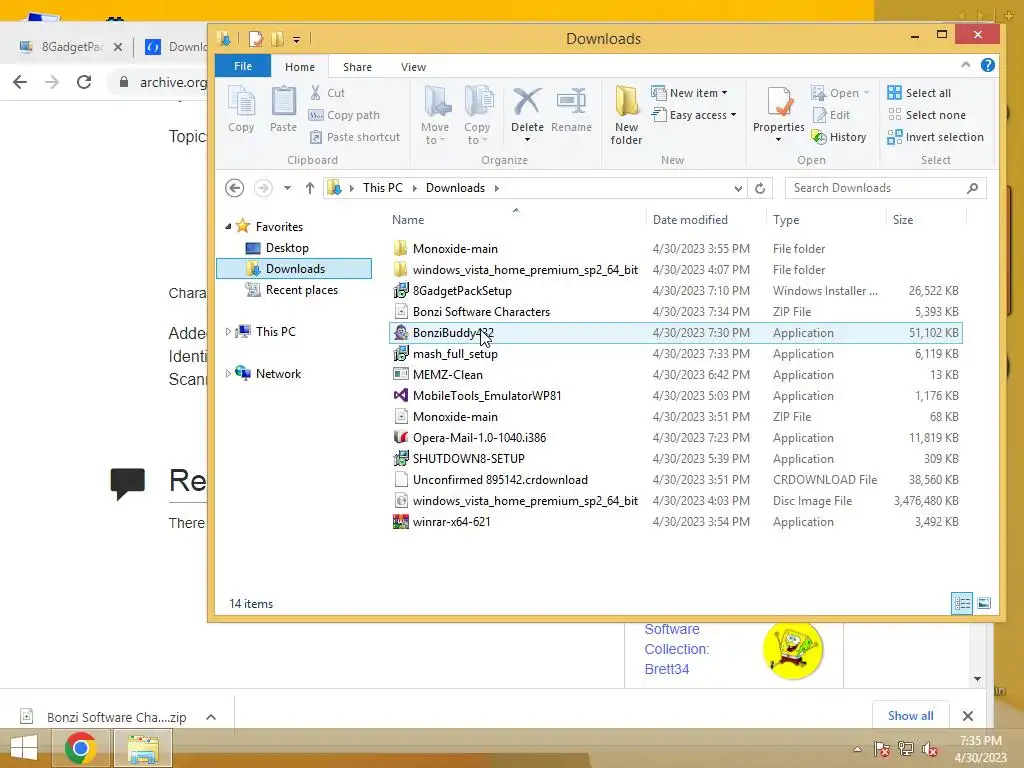Switch to the View ribbon tab
This screenshot has width=1024, height=768.
[x=413, y=67]
